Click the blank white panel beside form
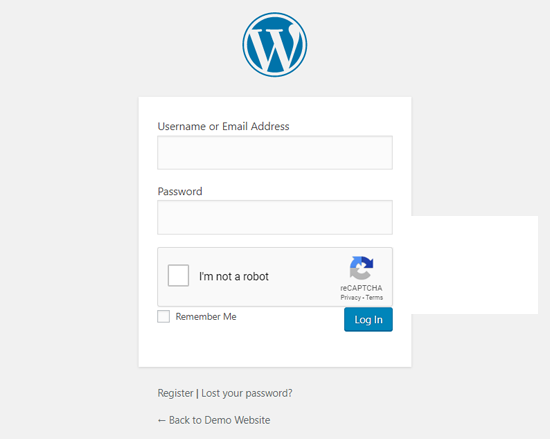Viewport: 550px width, 439px height. click(x=475, y=265)
